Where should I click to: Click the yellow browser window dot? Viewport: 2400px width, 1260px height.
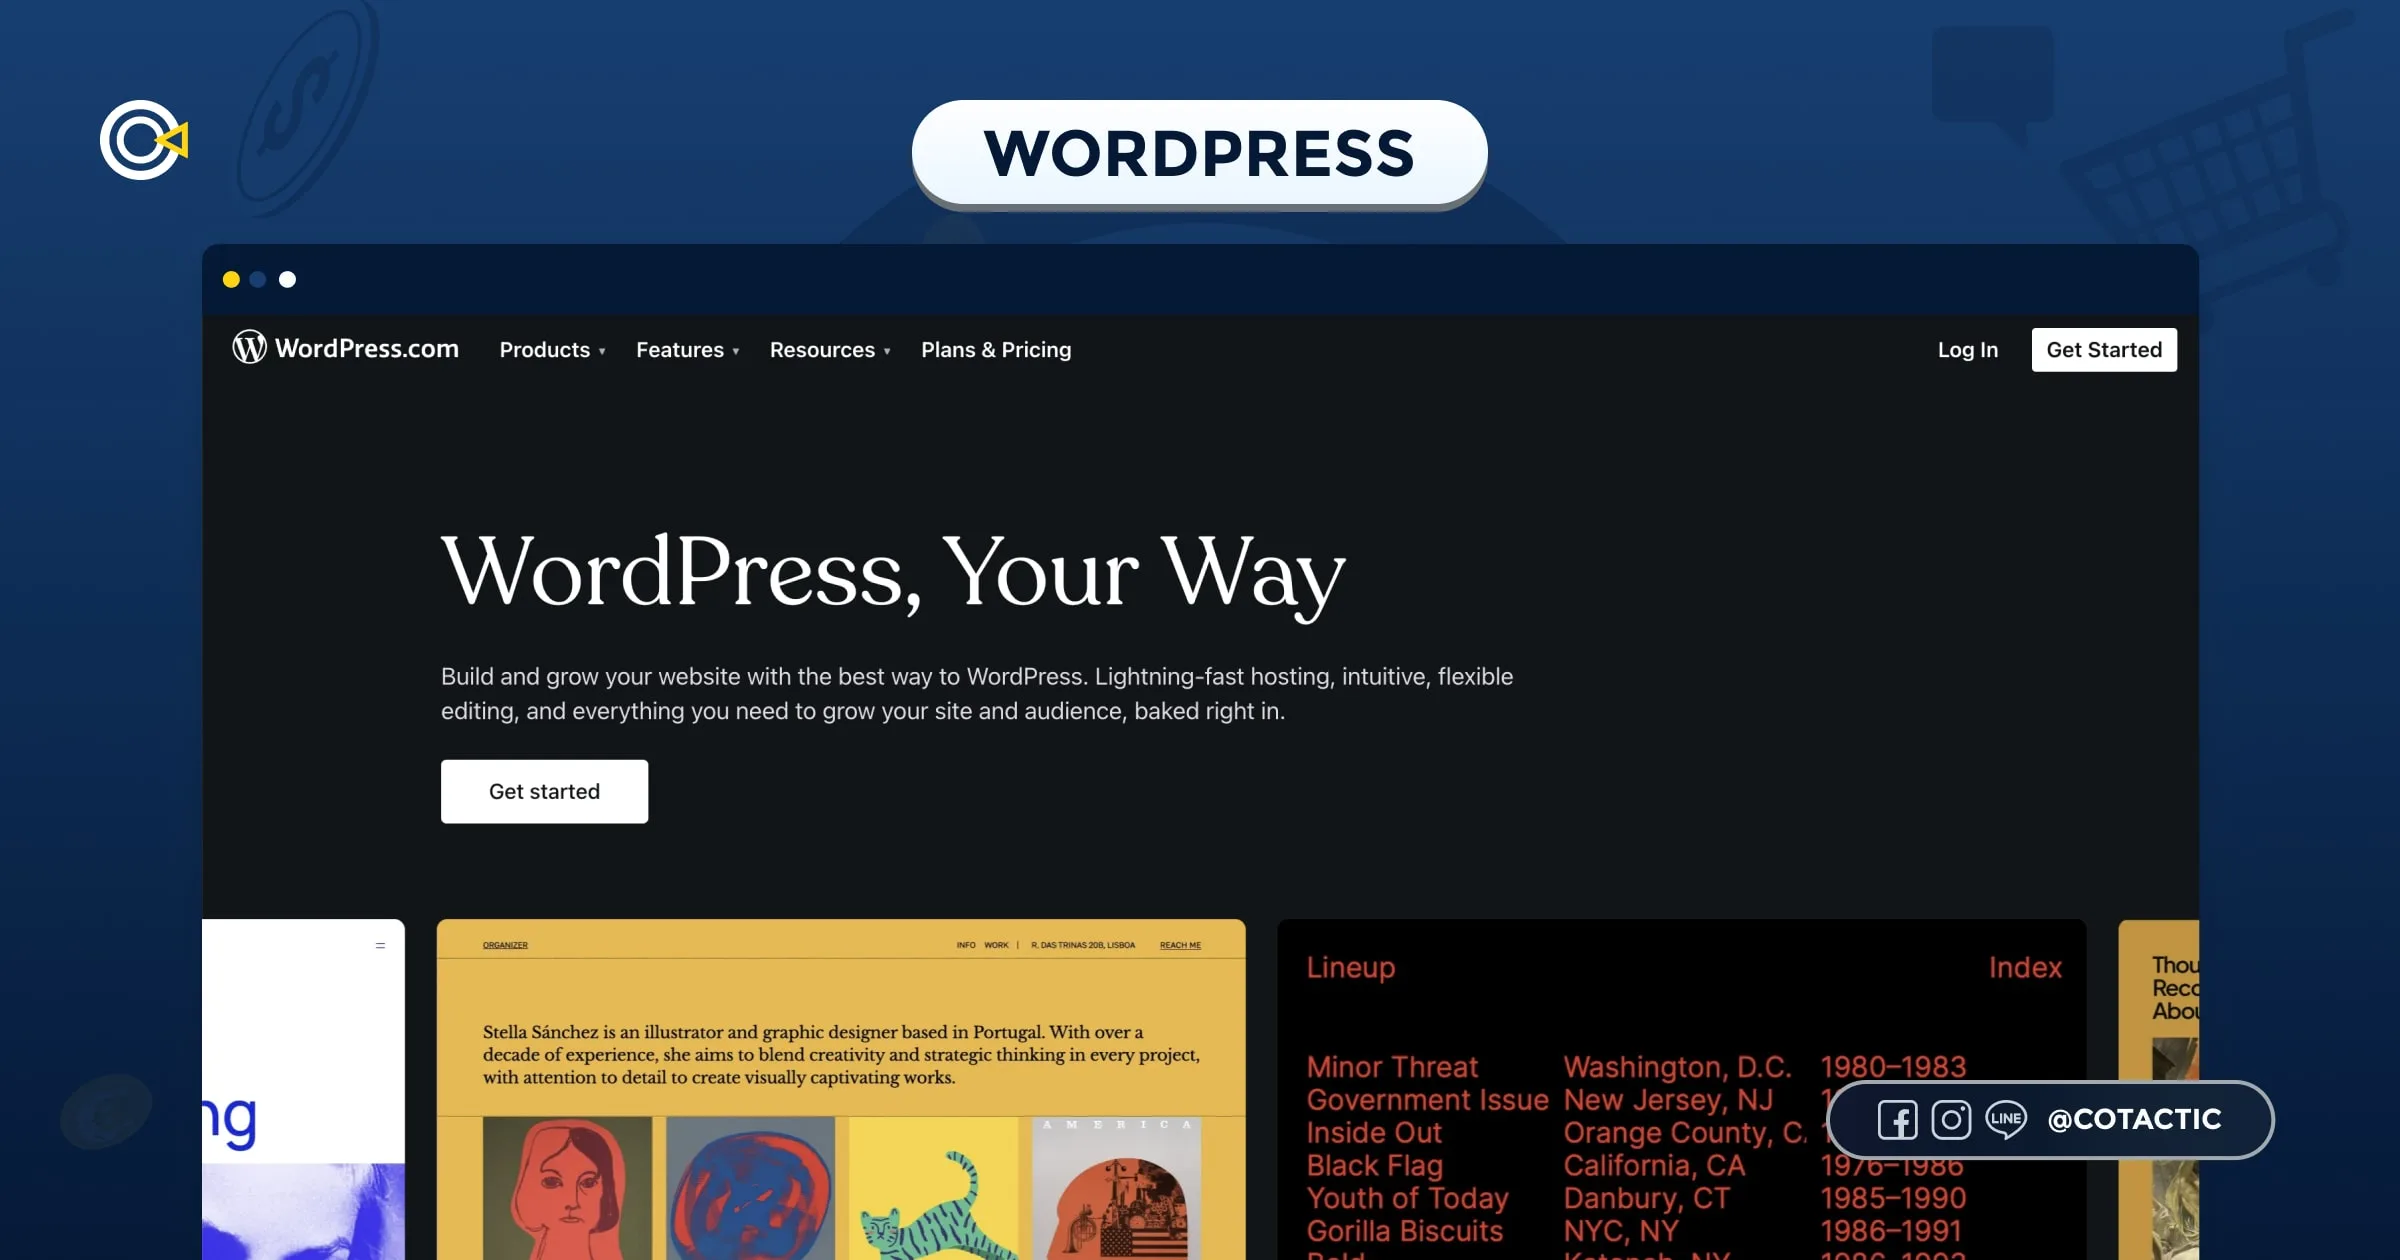231,280
